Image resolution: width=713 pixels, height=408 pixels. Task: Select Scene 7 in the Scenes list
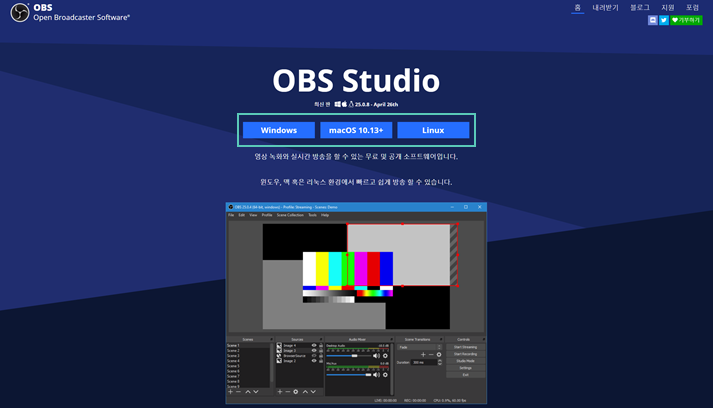pyautogui.click(x=248, y=376)
